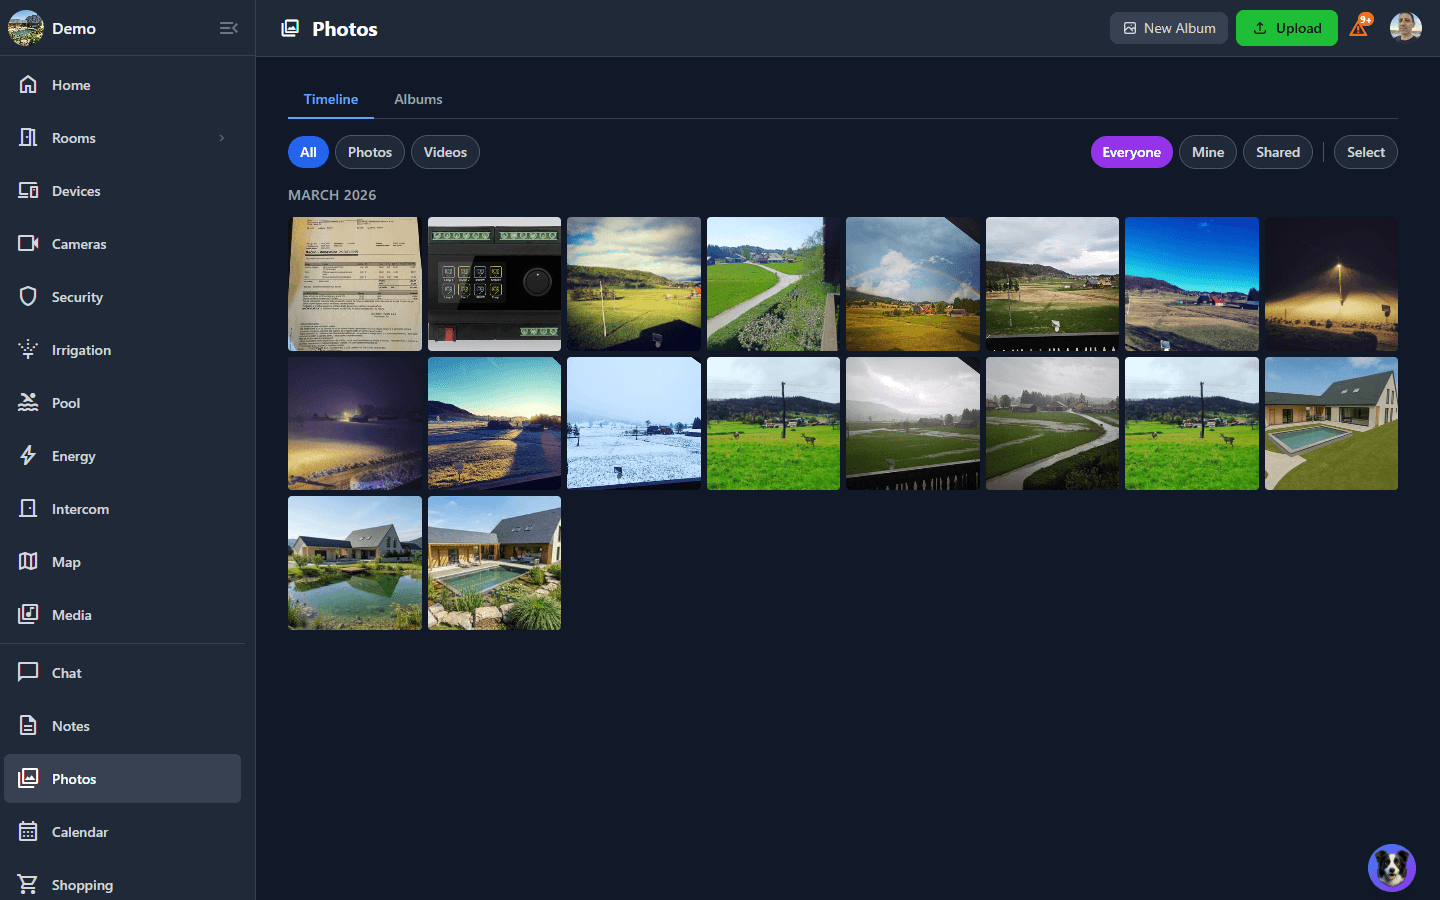
Task: Open the Shopping section
Action: 82,884
